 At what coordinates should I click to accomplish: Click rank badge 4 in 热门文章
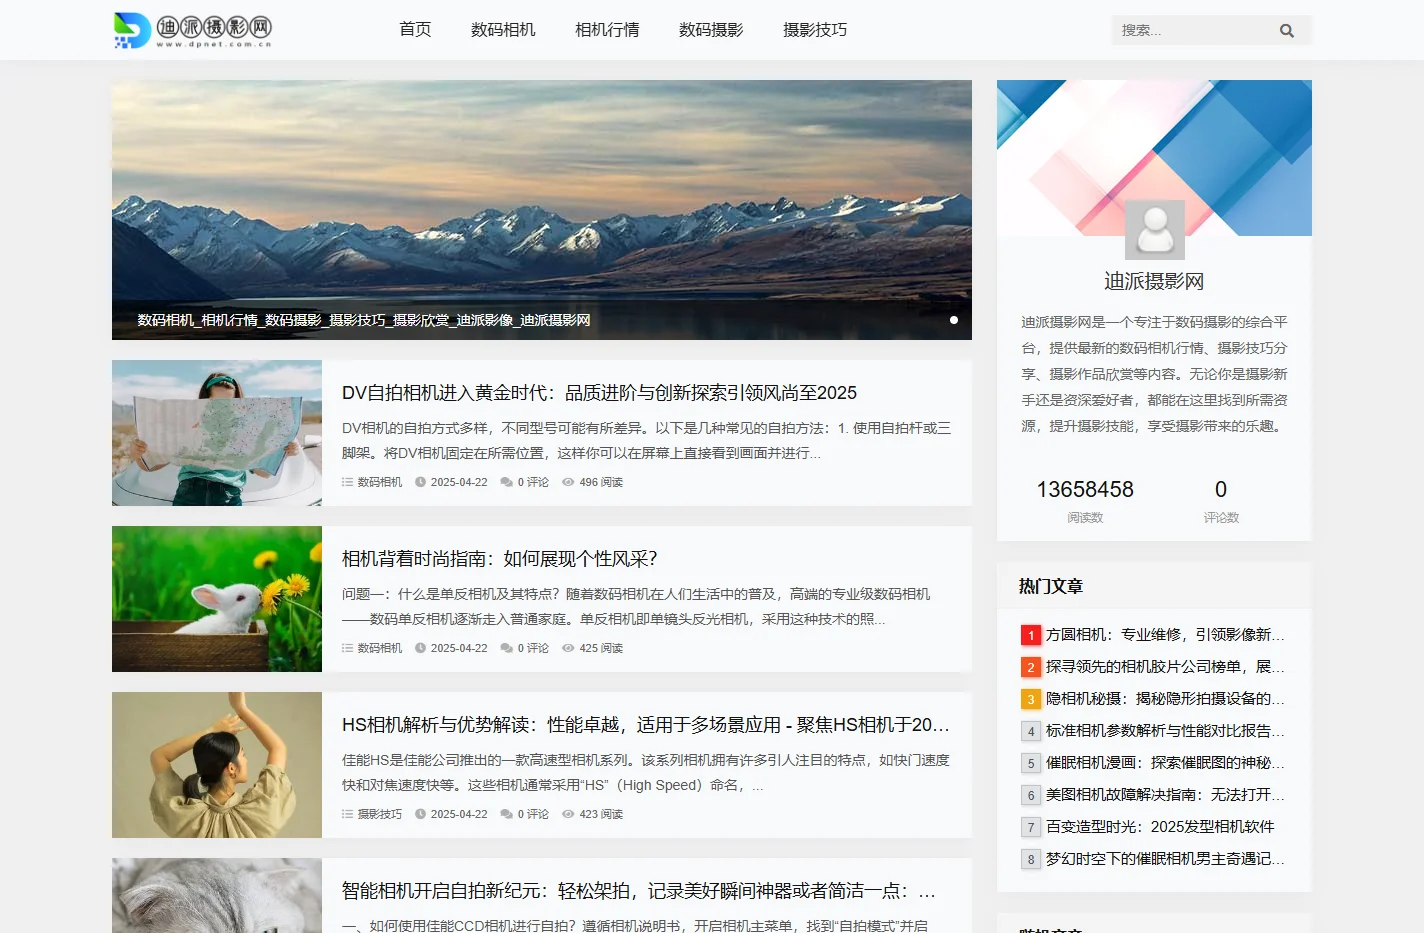point(1031,731)
